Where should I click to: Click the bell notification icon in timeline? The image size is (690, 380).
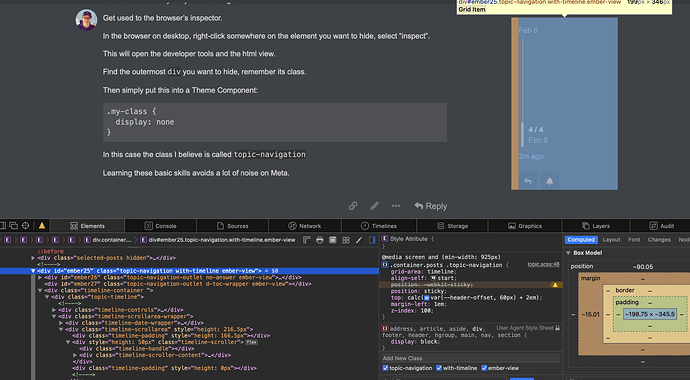tap(550, 181)
